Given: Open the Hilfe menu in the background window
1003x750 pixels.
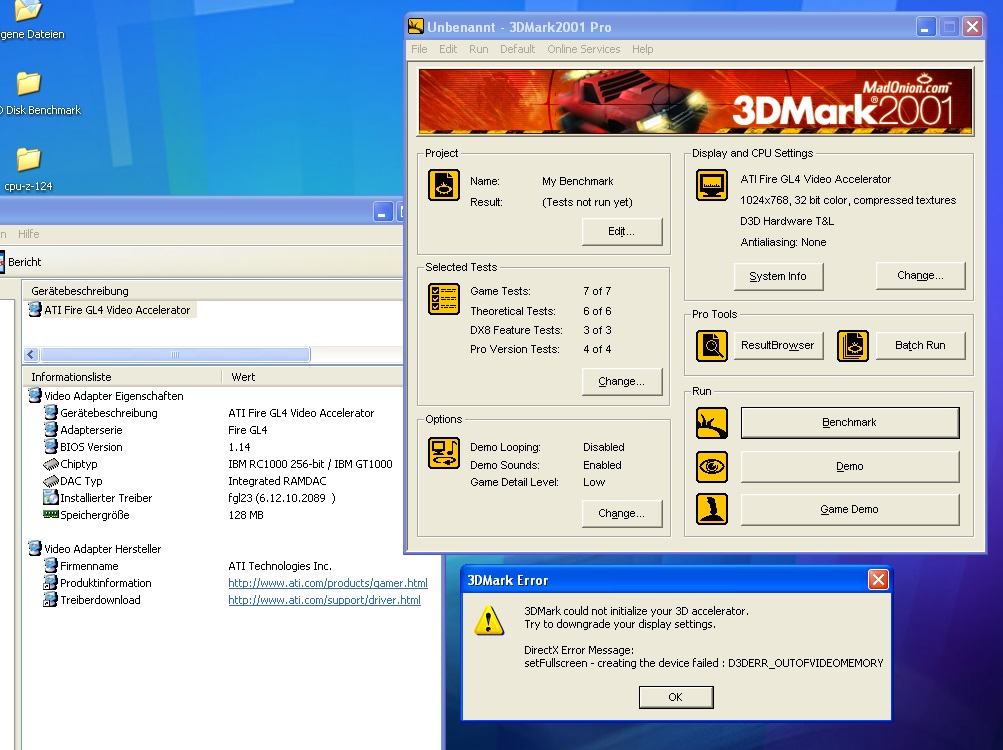Looking at the screenshot, I should click(x=28, y=234).
